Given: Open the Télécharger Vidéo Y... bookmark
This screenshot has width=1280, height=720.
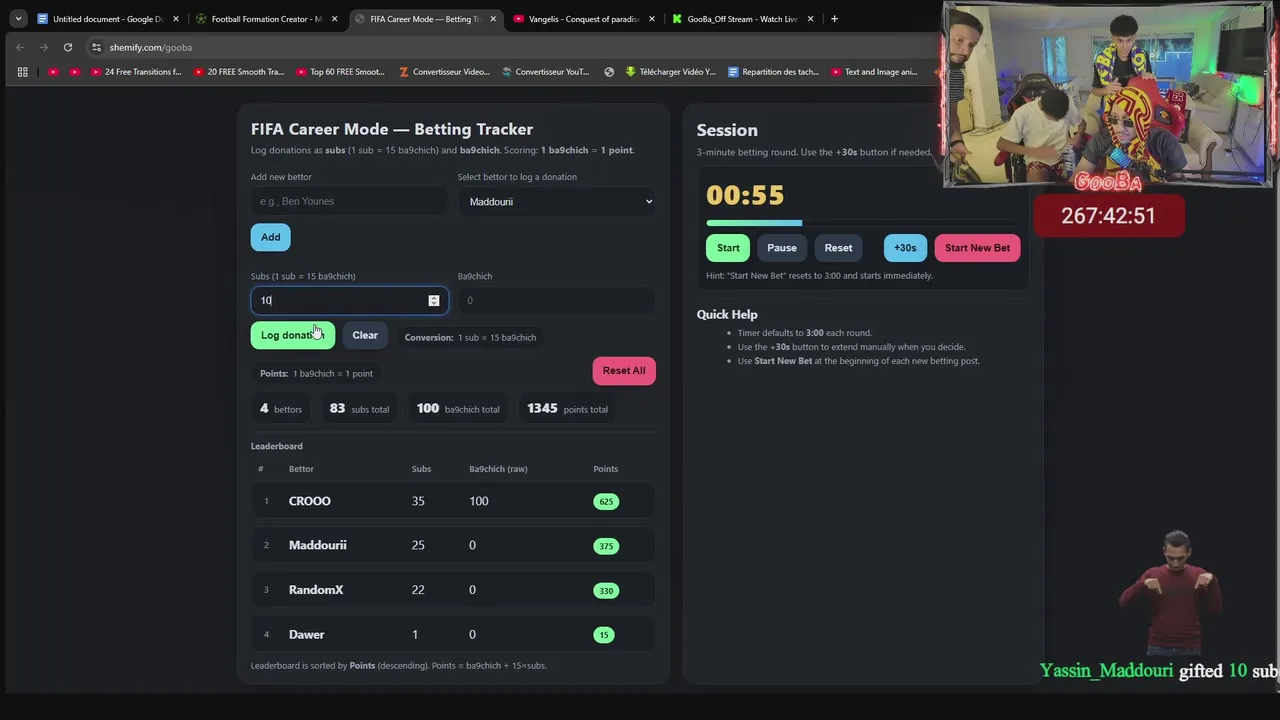Looking at the screenshot, I should coord(671,72).
